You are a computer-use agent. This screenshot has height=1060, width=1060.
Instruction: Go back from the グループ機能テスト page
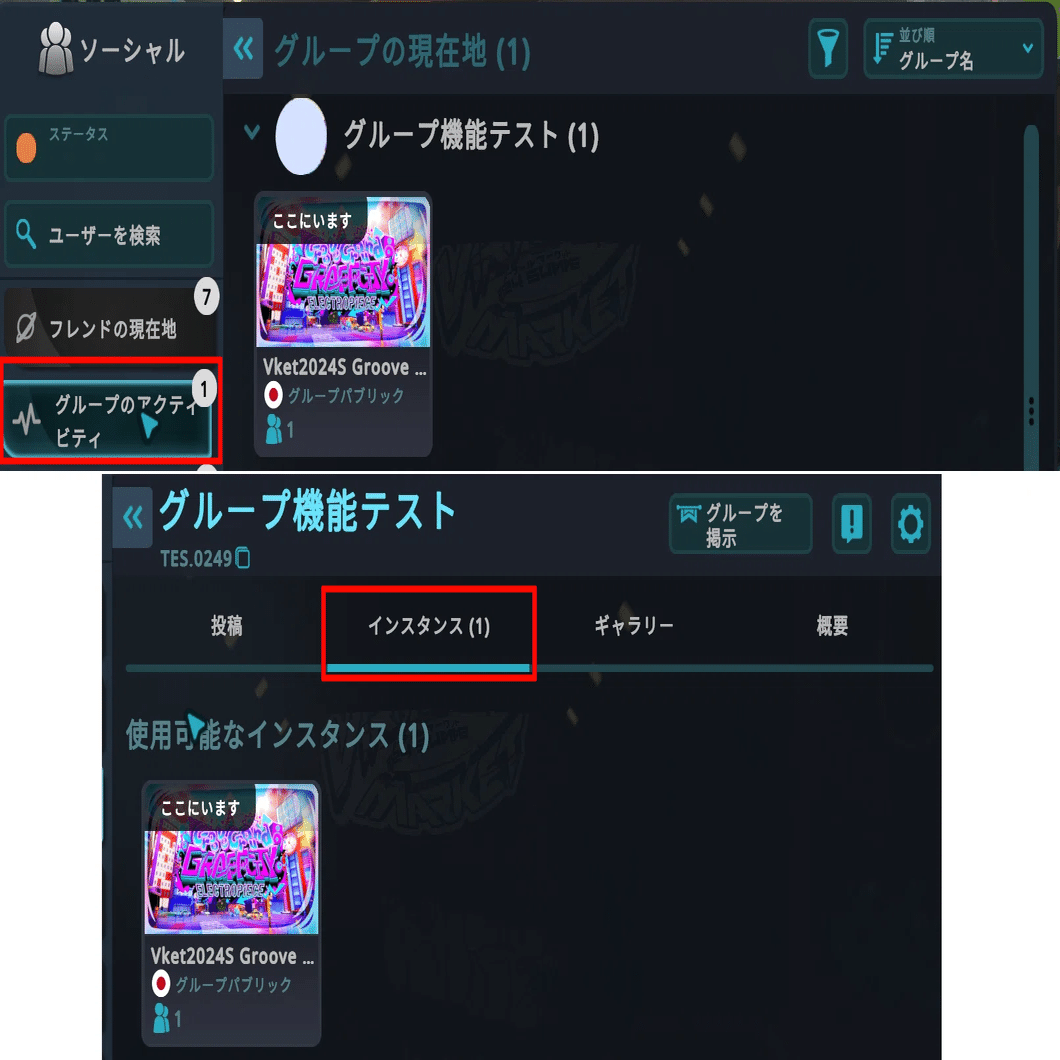point(133,518)
